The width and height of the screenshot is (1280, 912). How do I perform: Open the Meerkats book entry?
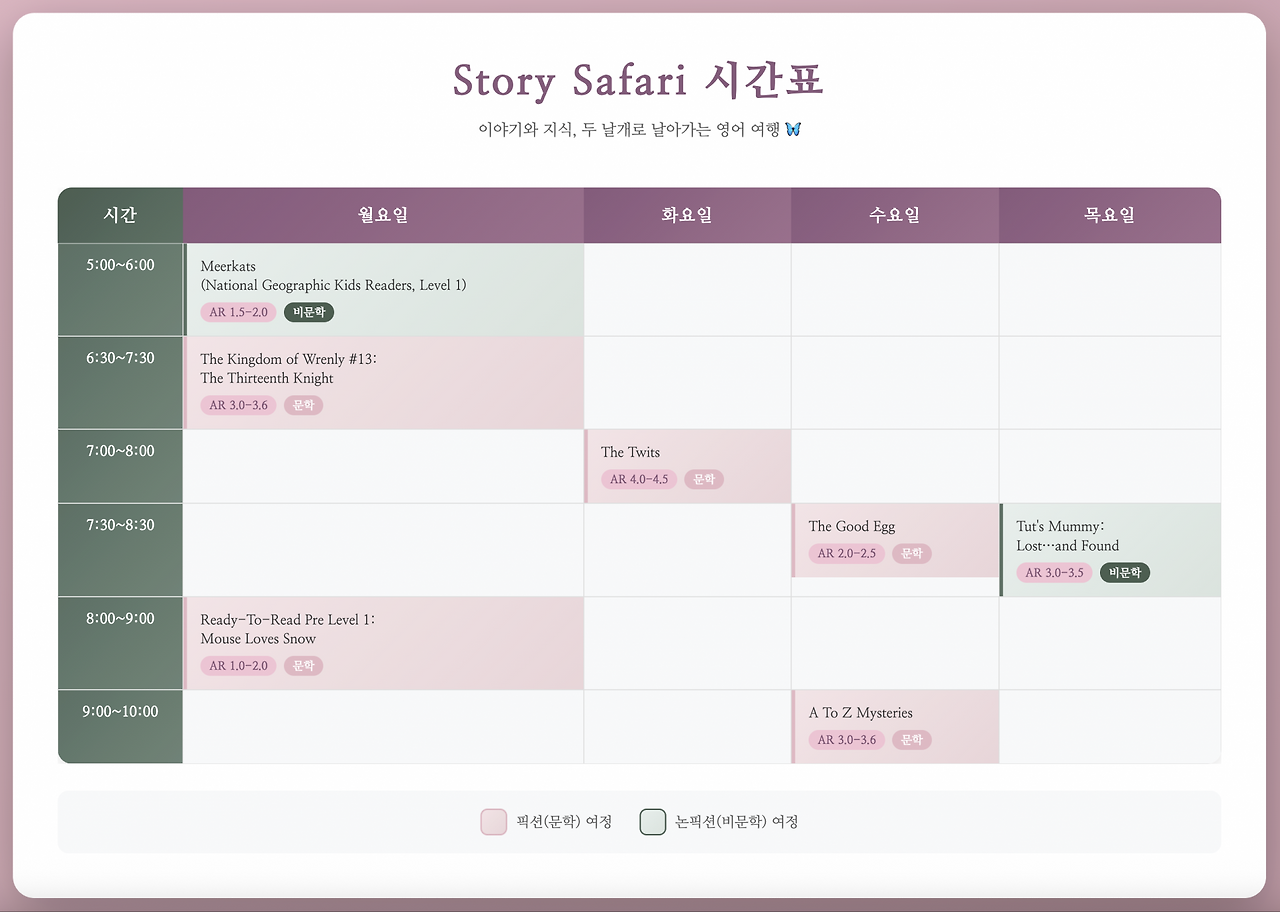click(384, 290)
